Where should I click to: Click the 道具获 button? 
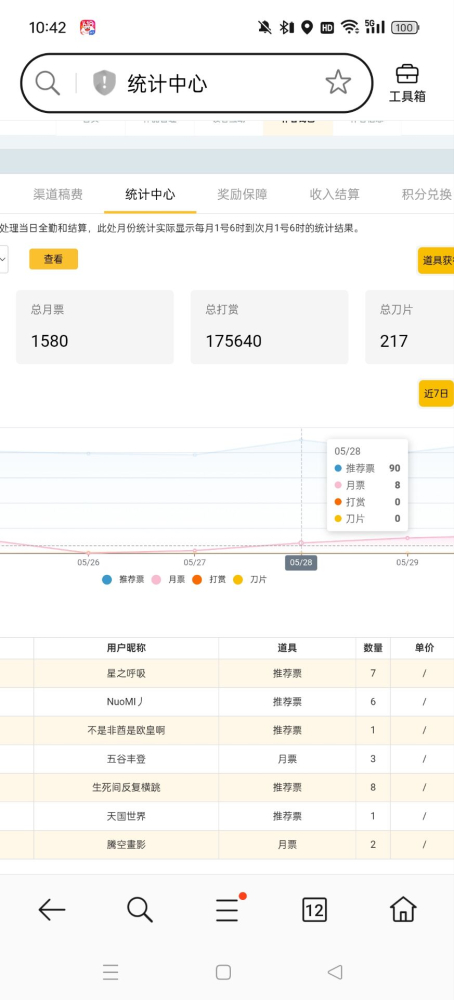(x=436, y=260)
